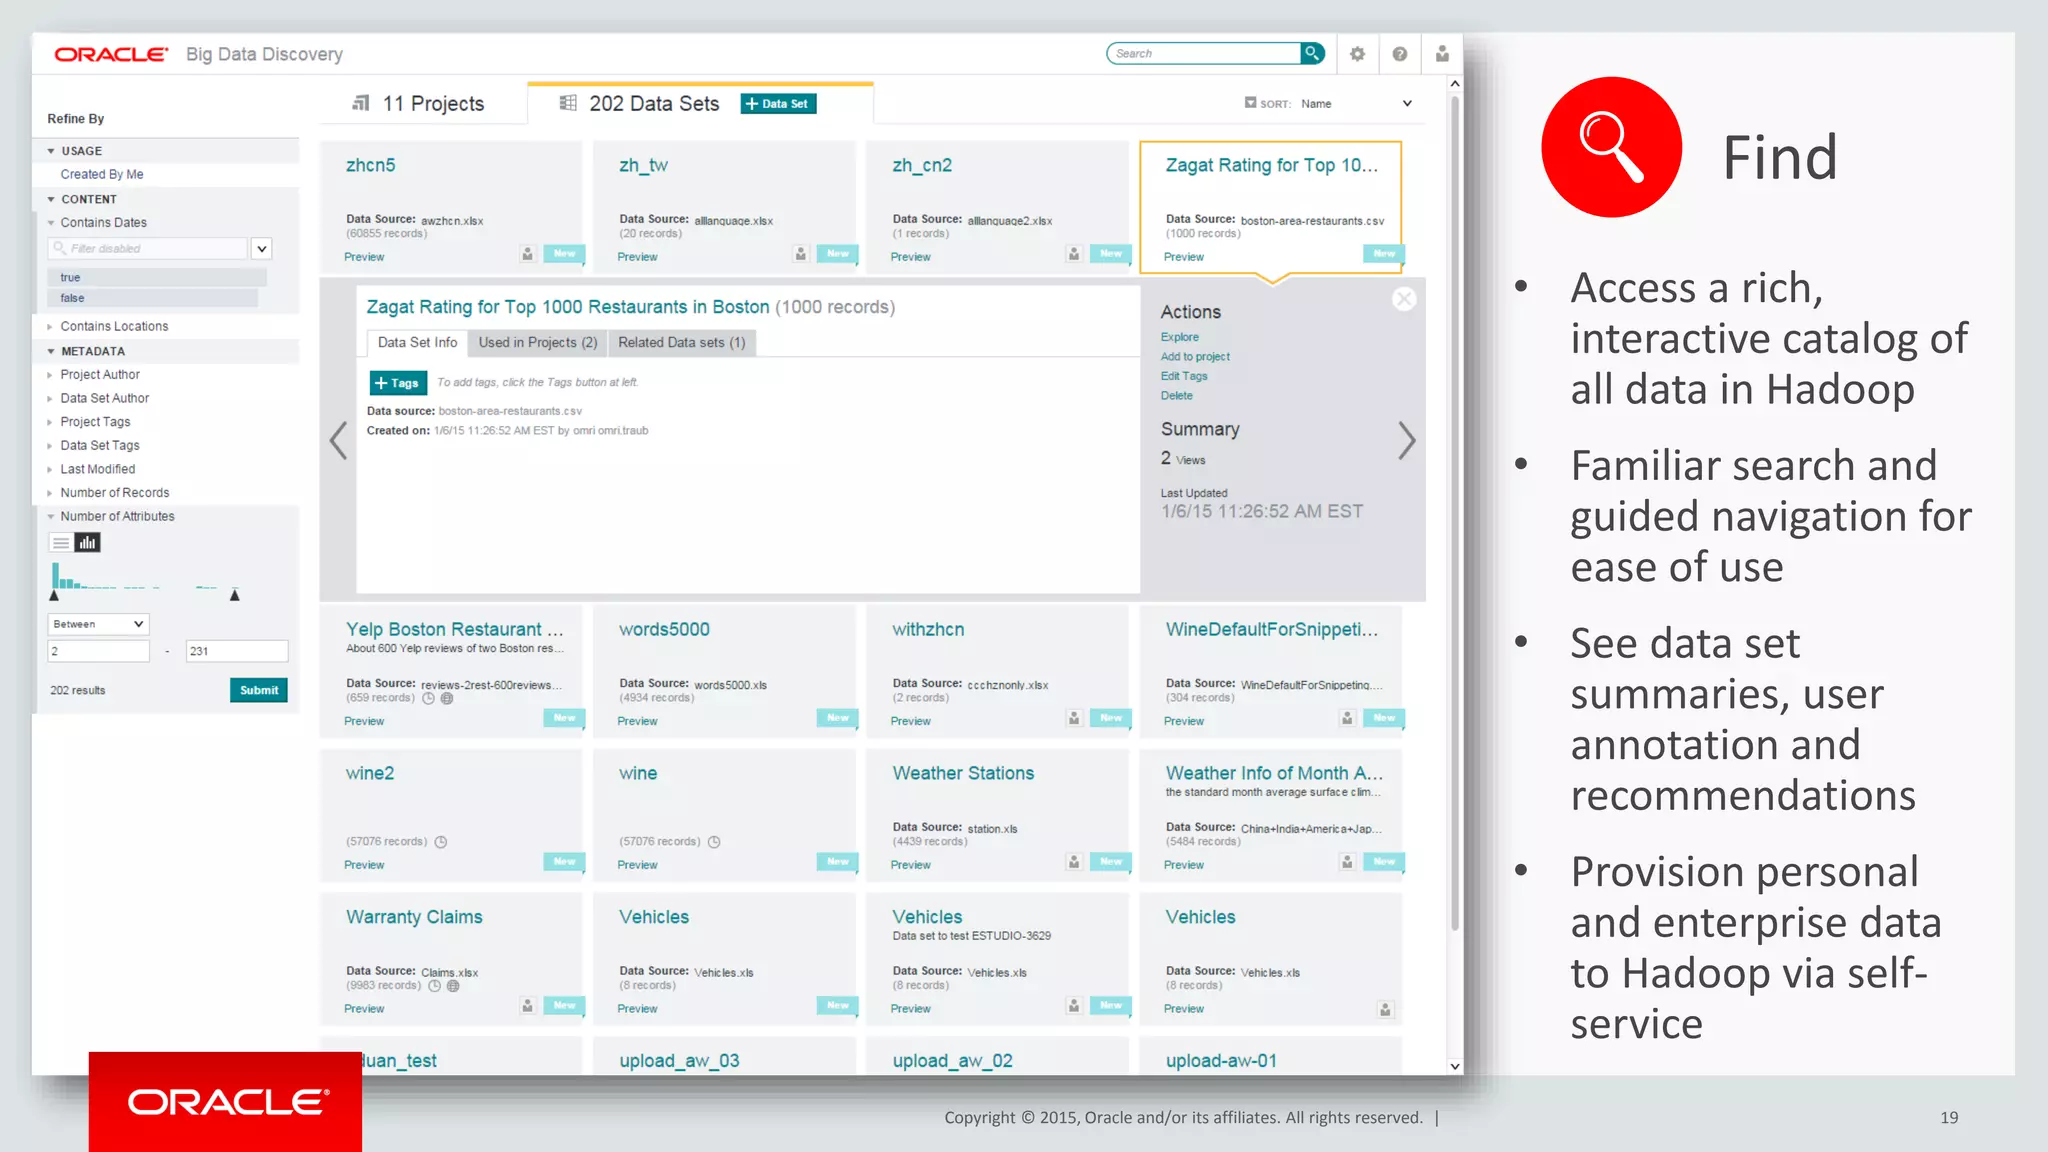Collapse the USAGE refinement section
The width and height of the screenshot is (2048, 1152).
click(x=51, y=151)
